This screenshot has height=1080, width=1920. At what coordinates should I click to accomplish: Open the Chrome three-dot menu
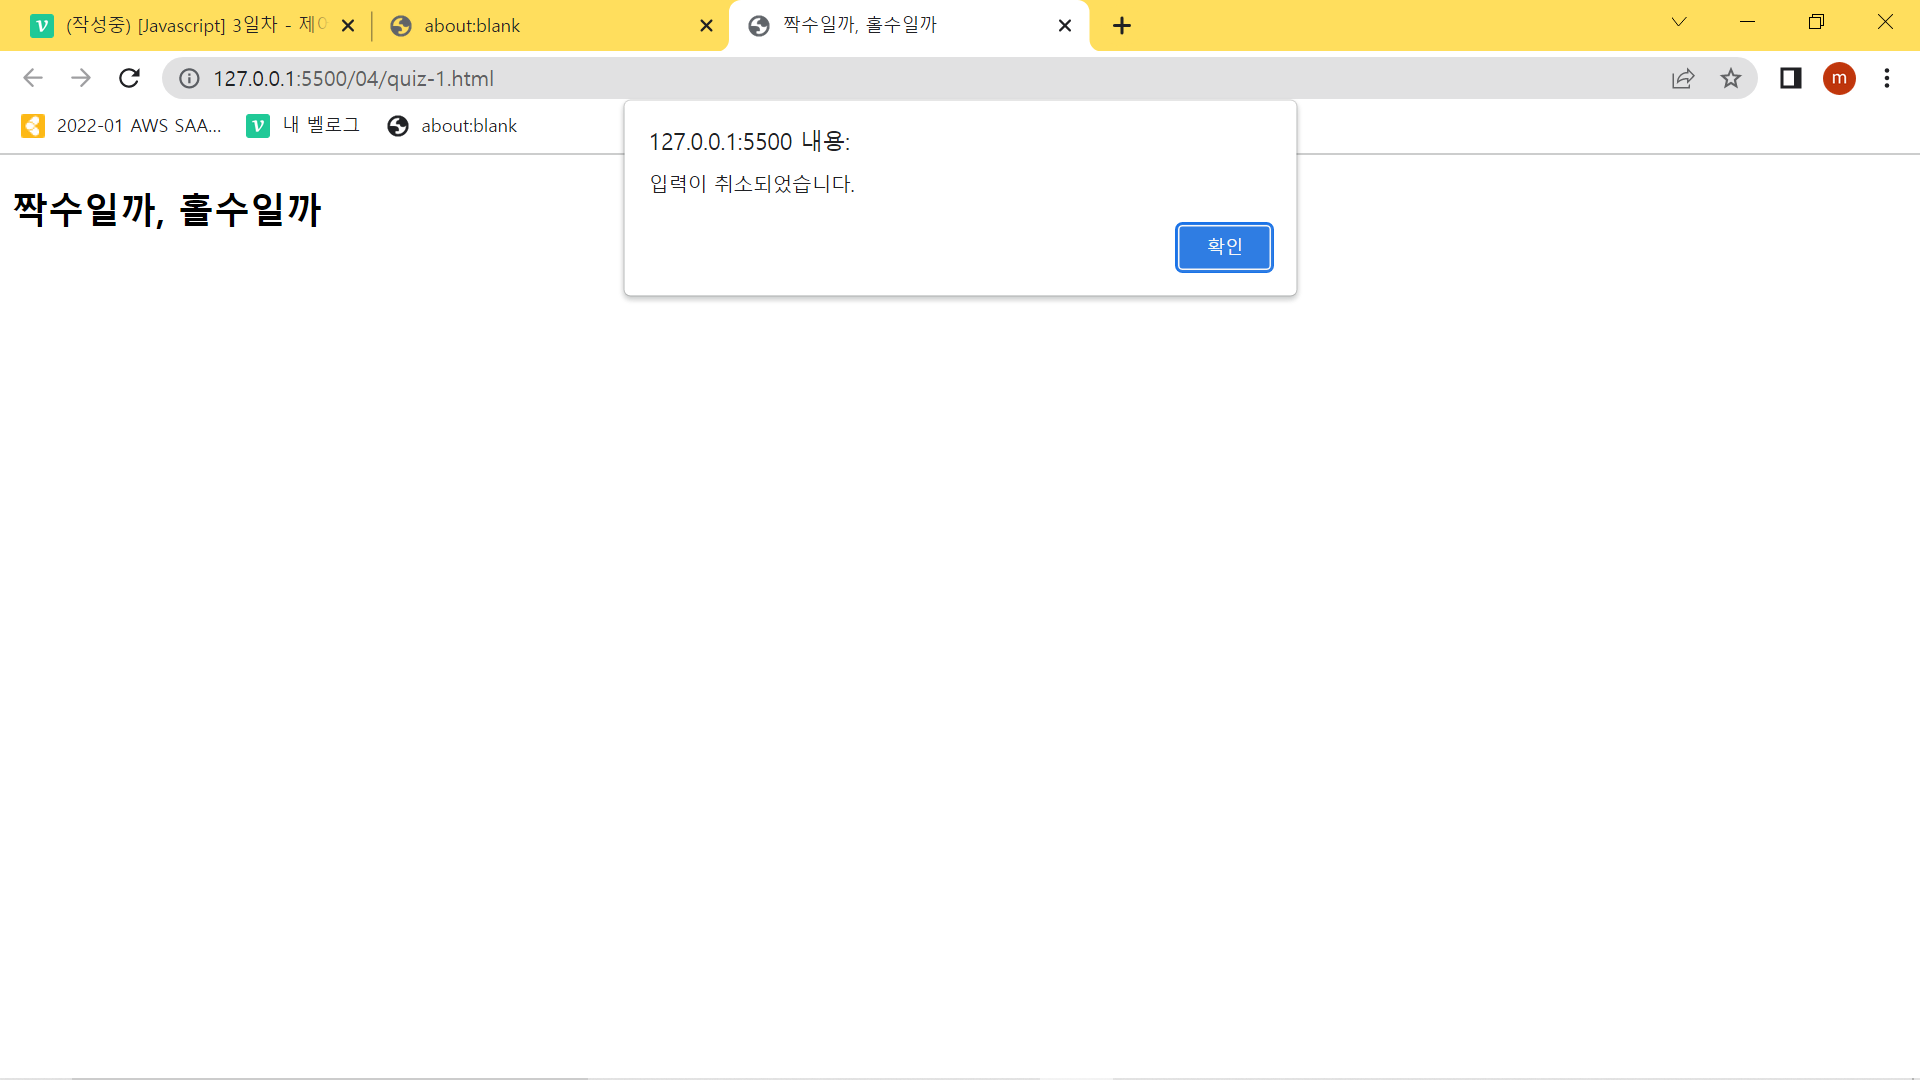[x=1886, y=78]
